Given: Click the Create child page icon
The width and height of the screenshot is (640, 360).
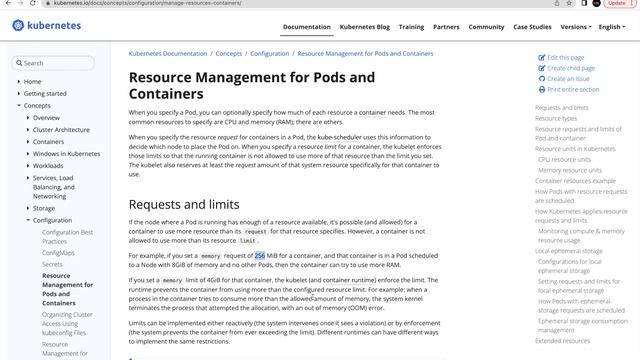Looking at the screenshot, I should [542, 68].
